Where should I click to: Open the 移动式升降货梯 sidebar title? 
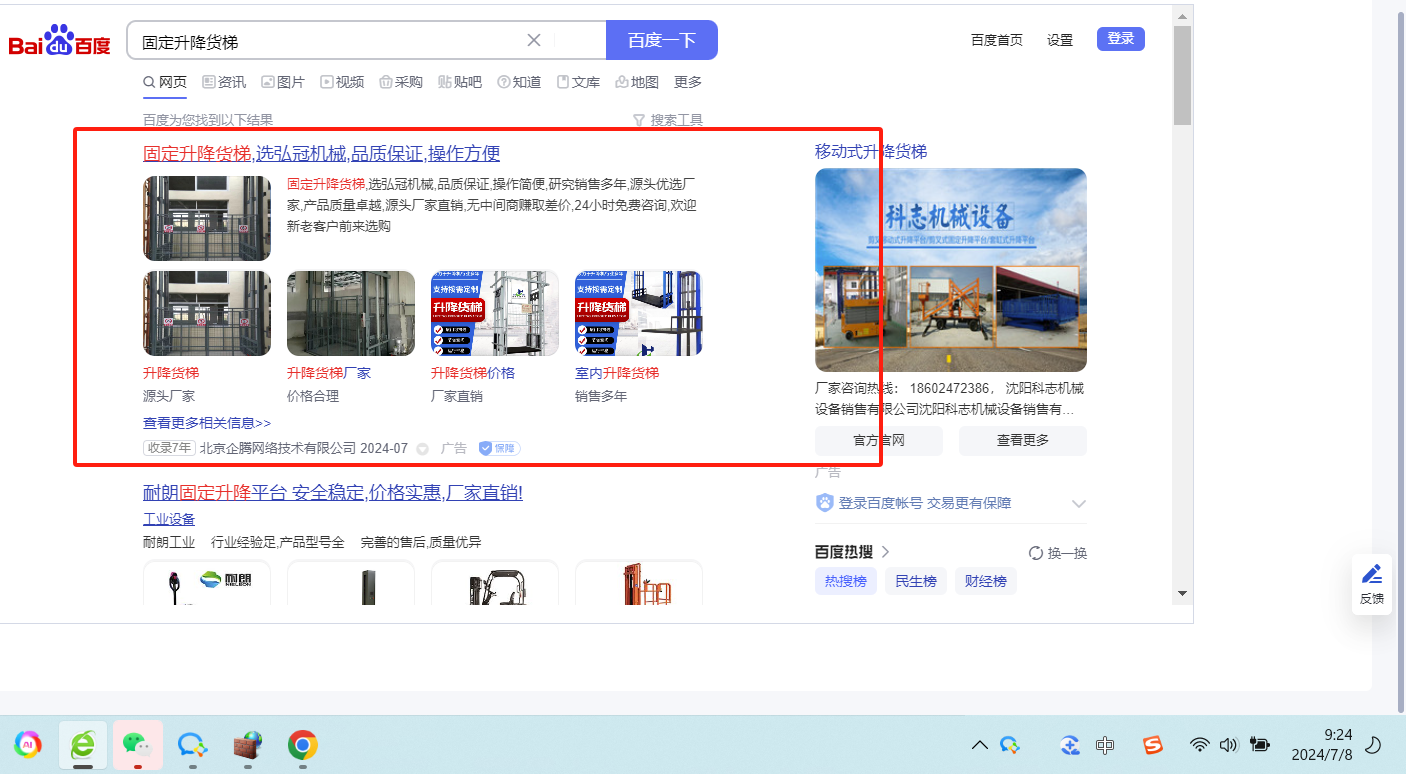click(x=871, y=152)
